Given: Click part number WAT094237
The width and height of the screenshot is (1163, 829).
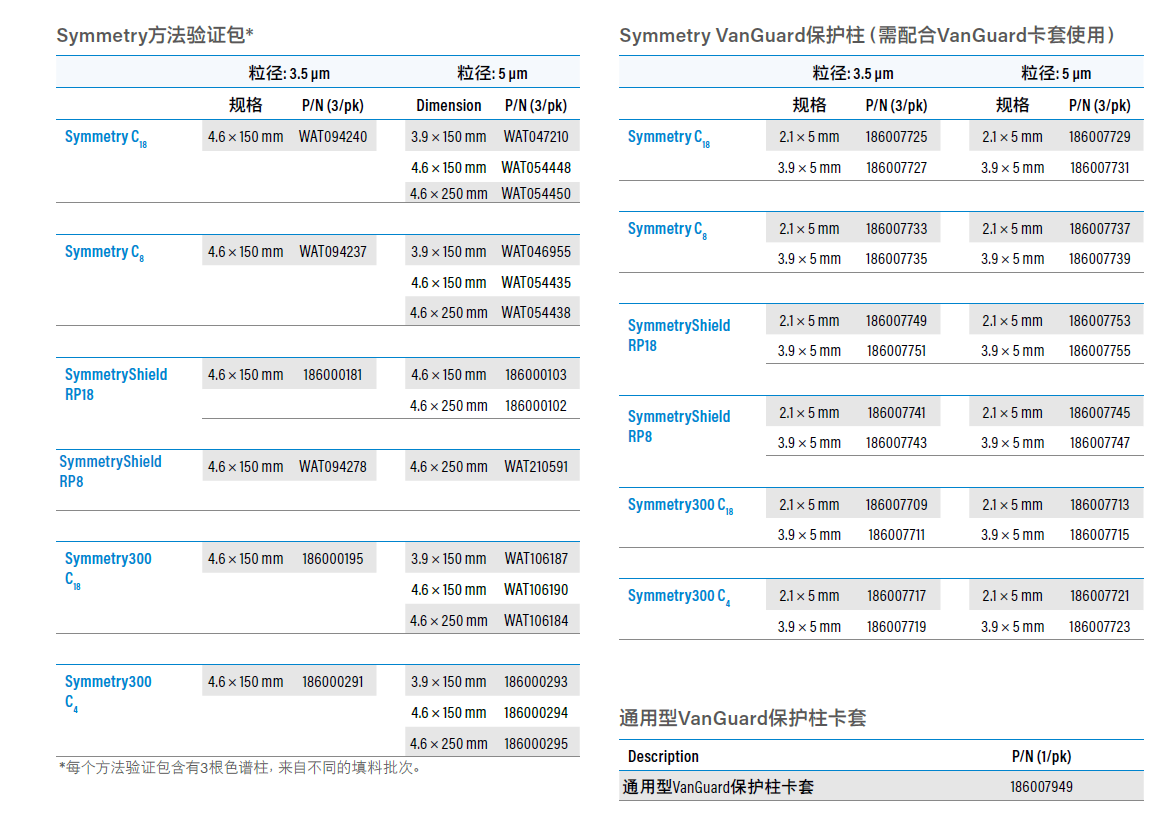Looking at the screenshot, I should coord(332,252).
